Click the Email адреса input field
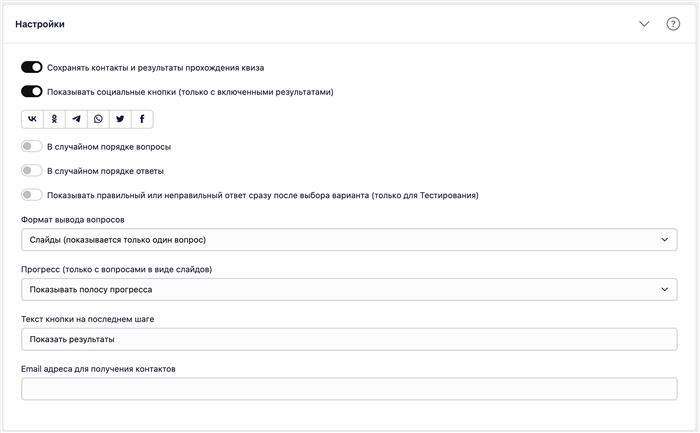 pyautogui.click(x=349, y=389)
